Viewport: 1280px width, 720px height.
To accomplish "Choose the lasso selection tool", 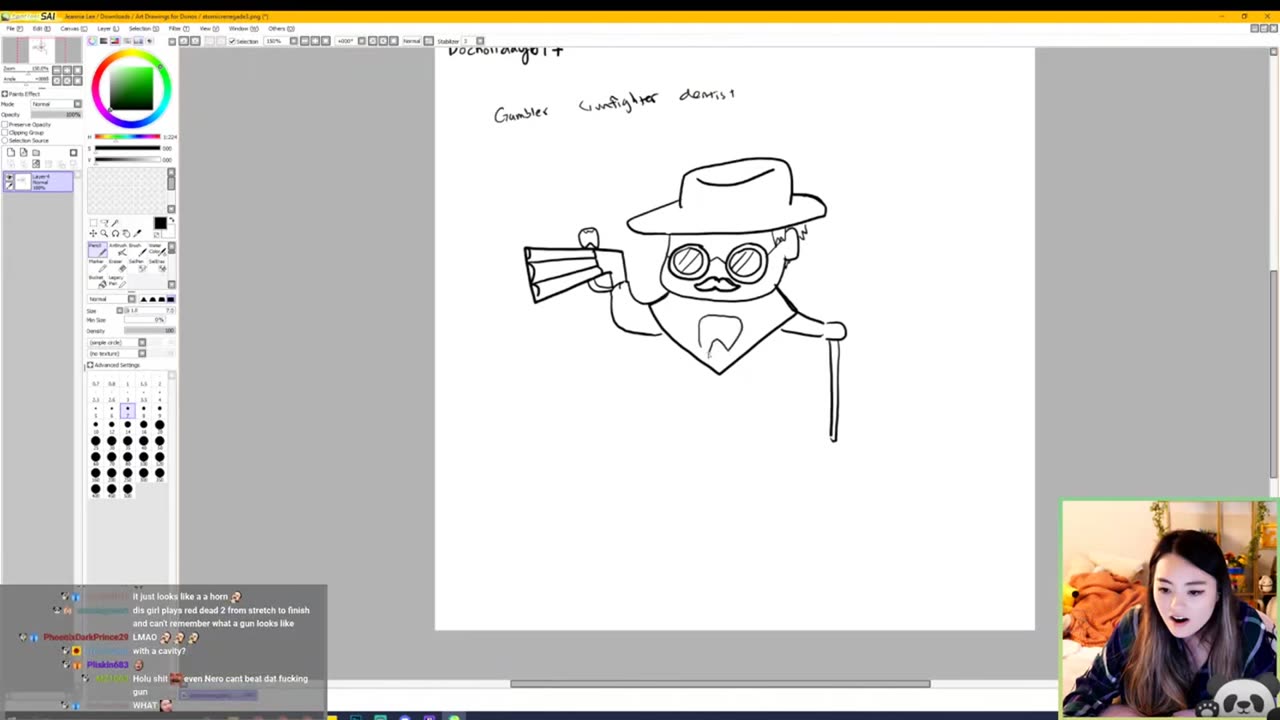I will pyautogui.click(x=104, y=223).
